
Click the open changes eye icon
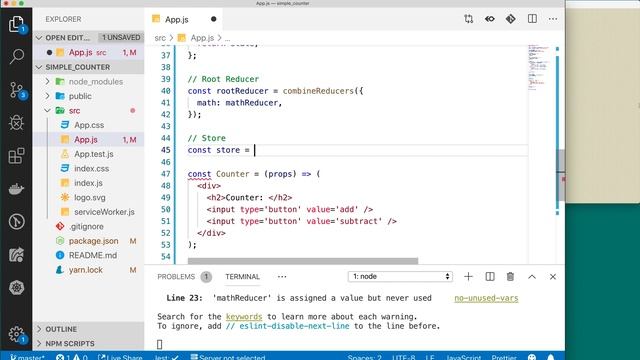(x=489, y=19)
